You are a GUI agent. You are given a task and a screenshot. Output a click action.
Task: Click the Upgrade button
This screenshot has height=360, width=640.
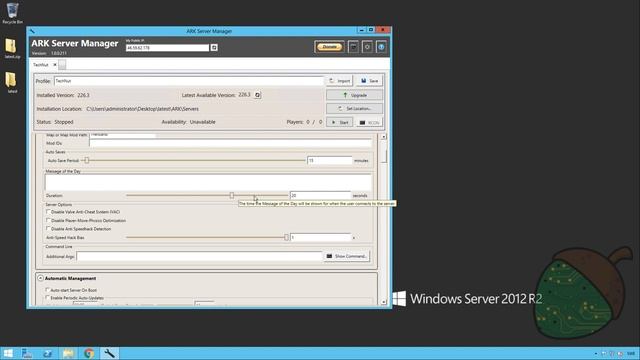tap(354, 95)
